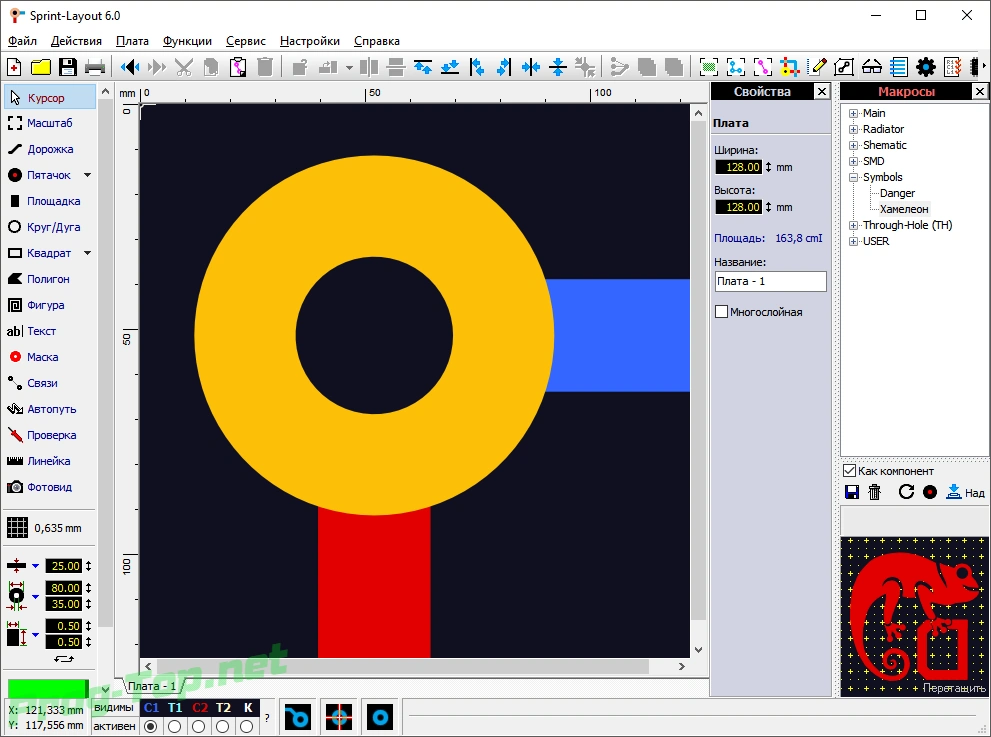Click the green select-all frame icon
This screenshot has width=991, height=737.
[709, 67]
